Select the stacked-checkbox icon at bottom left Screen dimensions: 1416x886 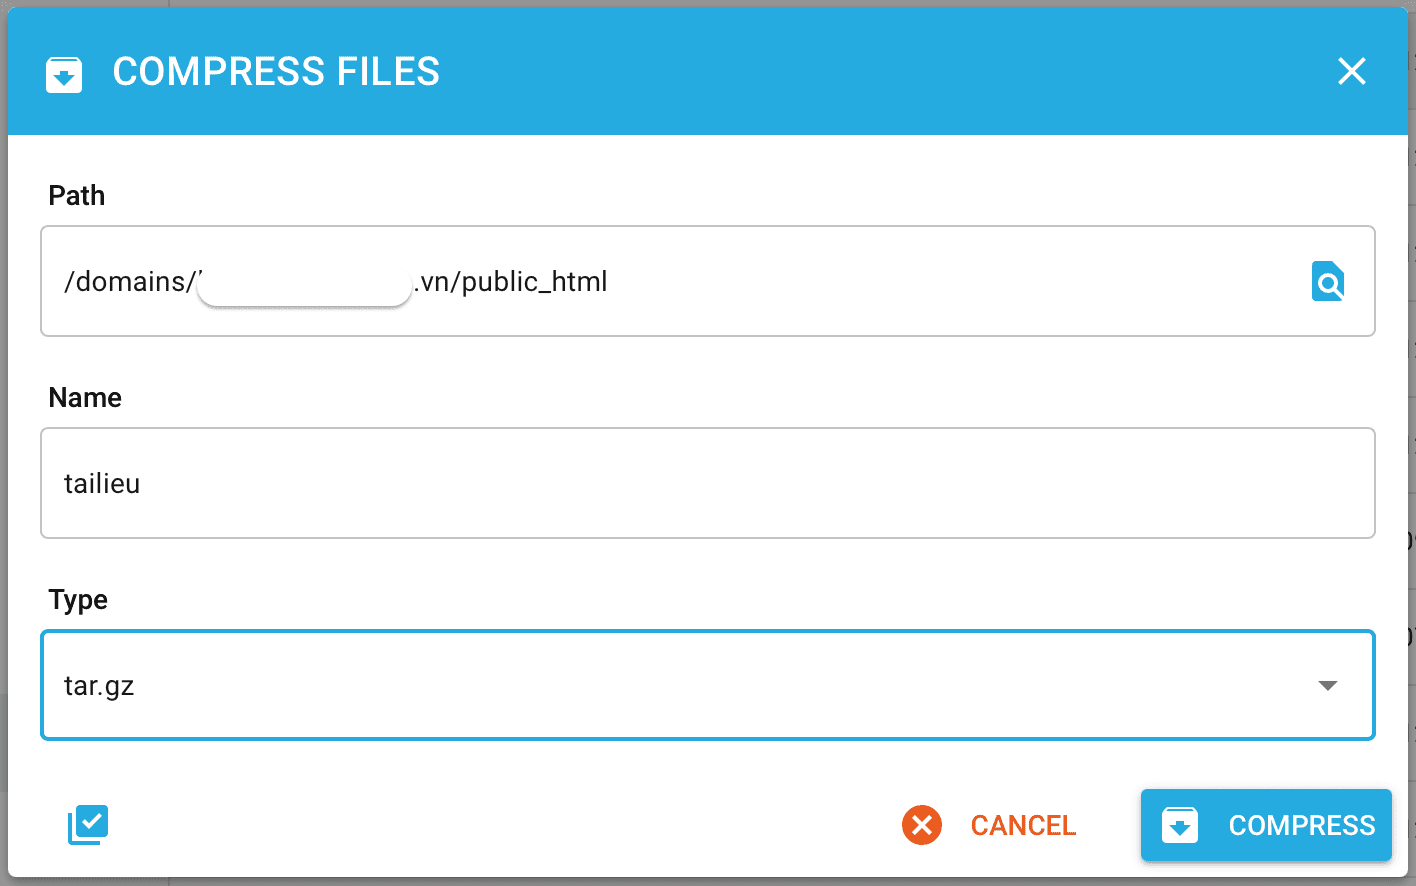point(88,824)
